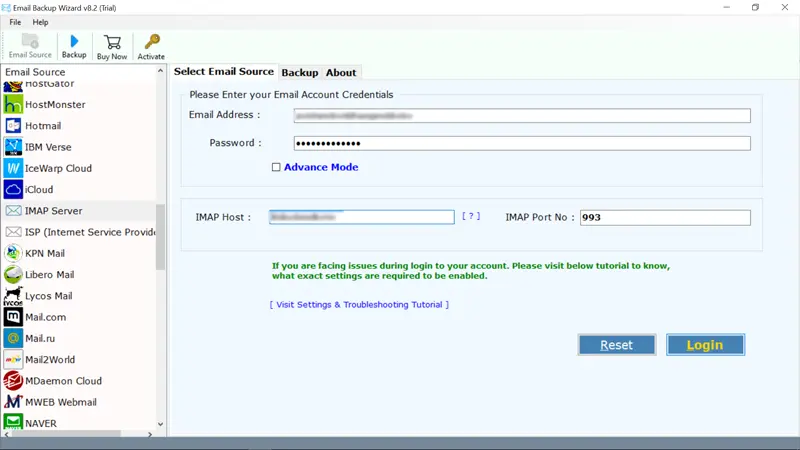This screenshot has width=800, height=450.
Task: Click the IMAP Host help [?] link
Action: pos(471,216)
